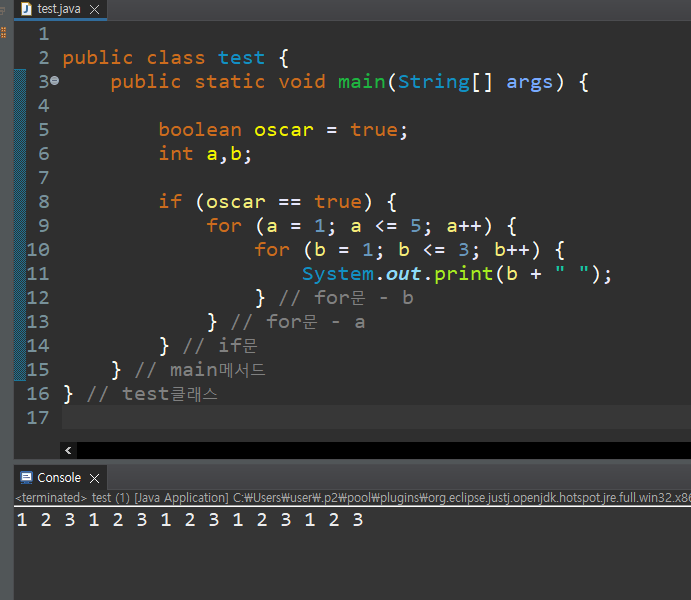Click line number 5 in the gutter
The width and height of the screenshot is (691, 600).
(x=44, y=130)
